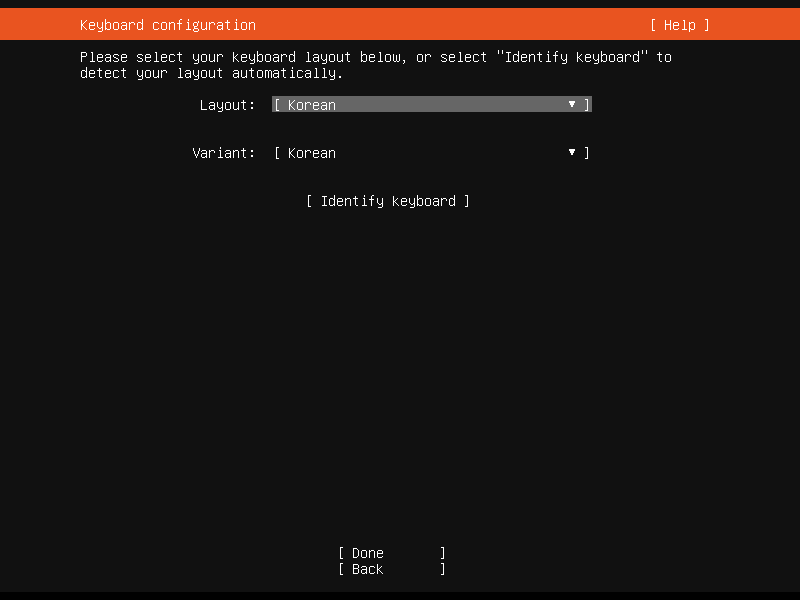The height and width of the screenshot is (600, 800).
Task: Click the Variant field label
Action: click(223, 152)
